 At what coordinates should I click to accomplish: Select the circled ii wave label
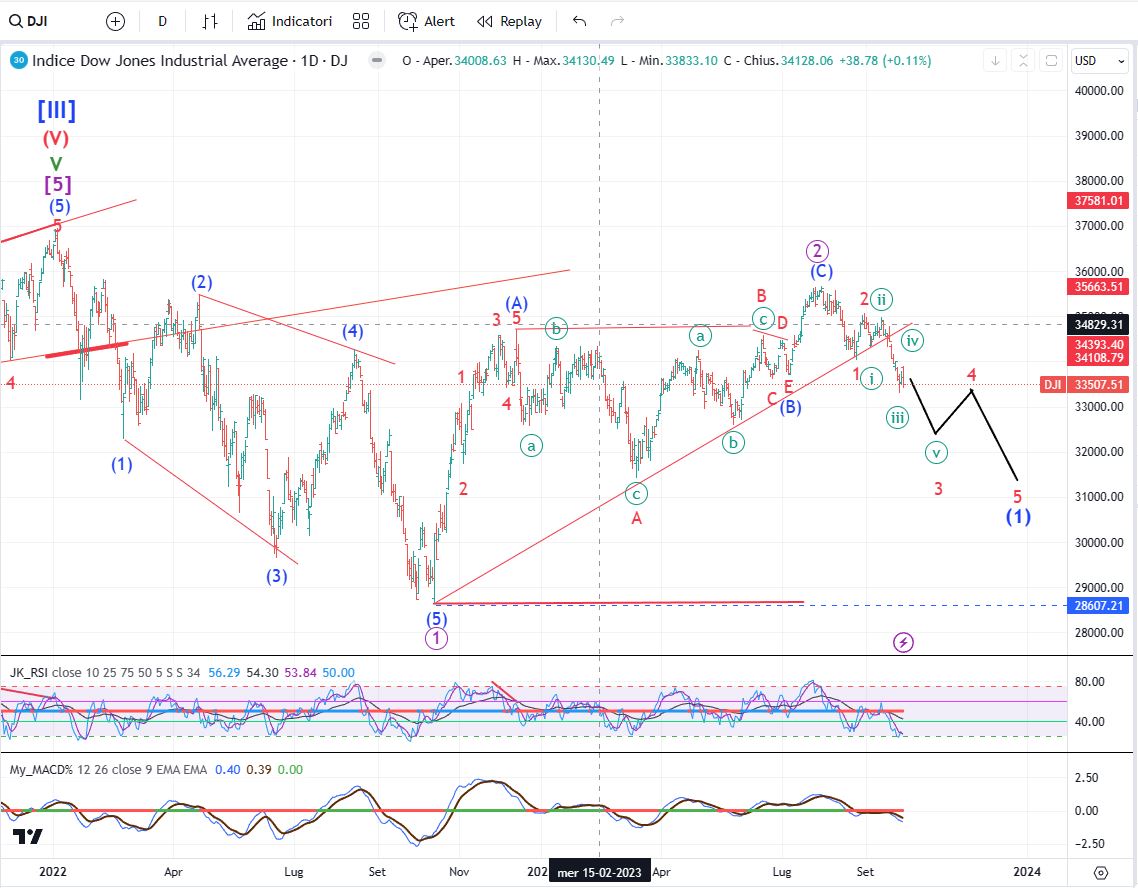880,299
